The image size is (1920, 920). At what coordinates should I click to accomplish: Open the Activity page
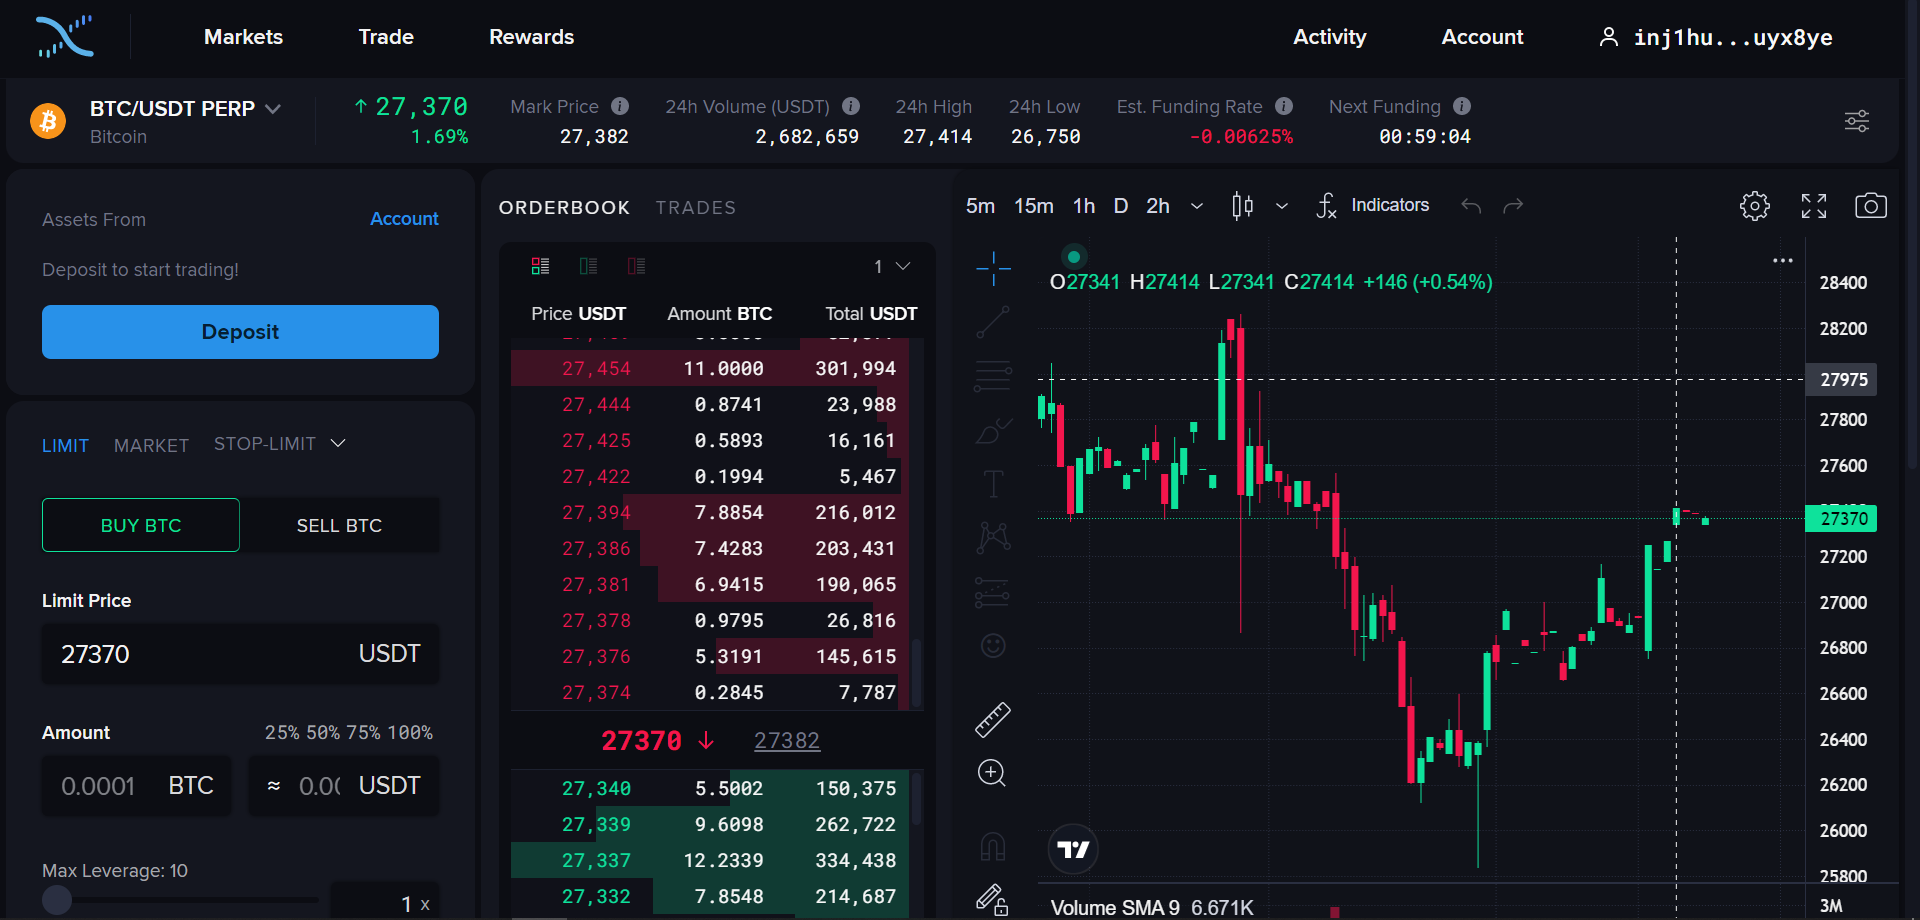(1329, 37)
